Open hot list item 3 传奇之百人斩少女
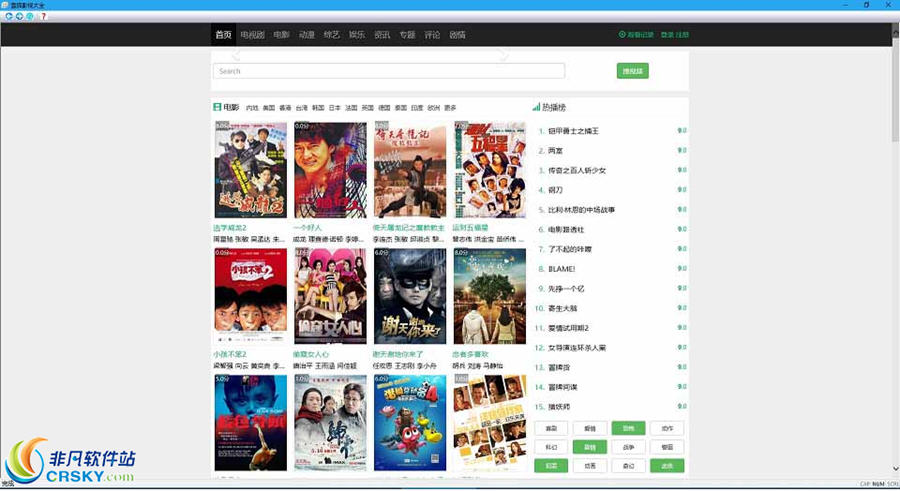The height and width of the screenshot is (491, 900). pos(577,171)
